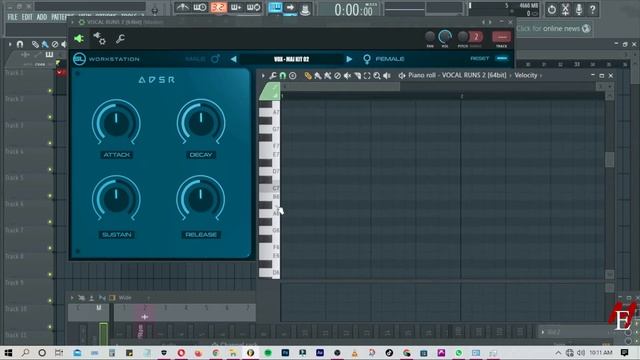Screen dimensions: 640x360
Task: Click the microphone icon in top toolbar
Action: (579, 9)
